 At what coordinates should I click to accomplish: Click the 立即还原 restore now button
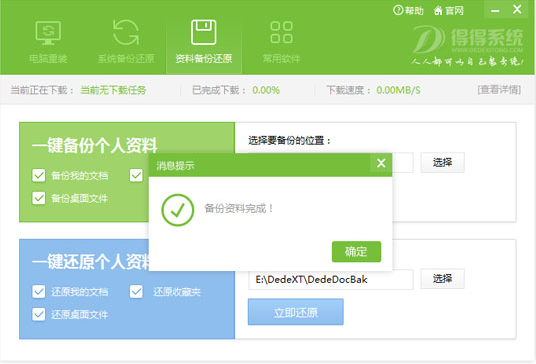click(x=296, y=312)
